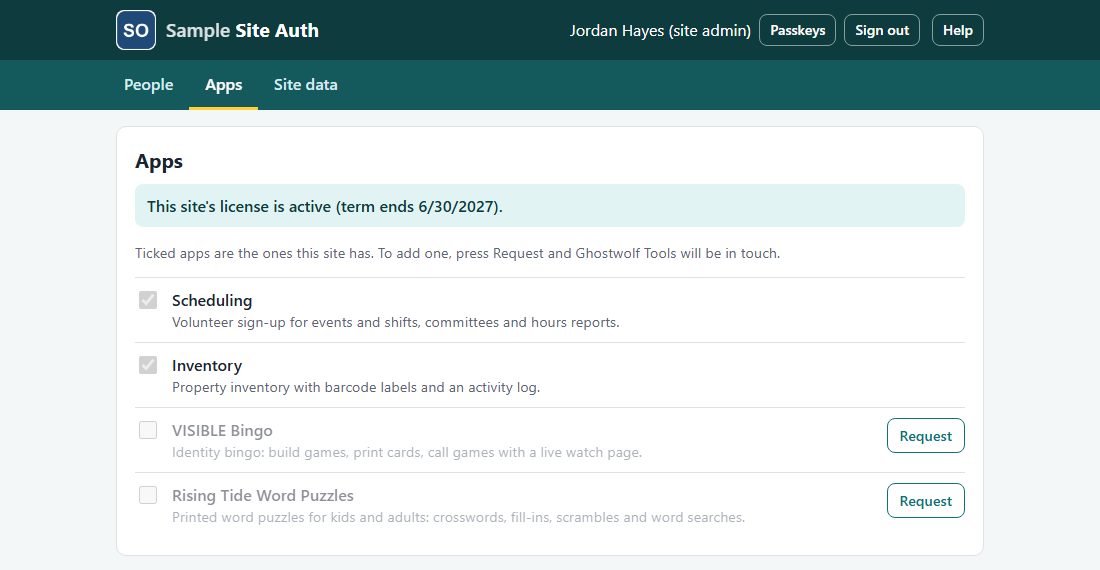Click the license active status banner
The image size is (1100, 570).
[549, 205]
